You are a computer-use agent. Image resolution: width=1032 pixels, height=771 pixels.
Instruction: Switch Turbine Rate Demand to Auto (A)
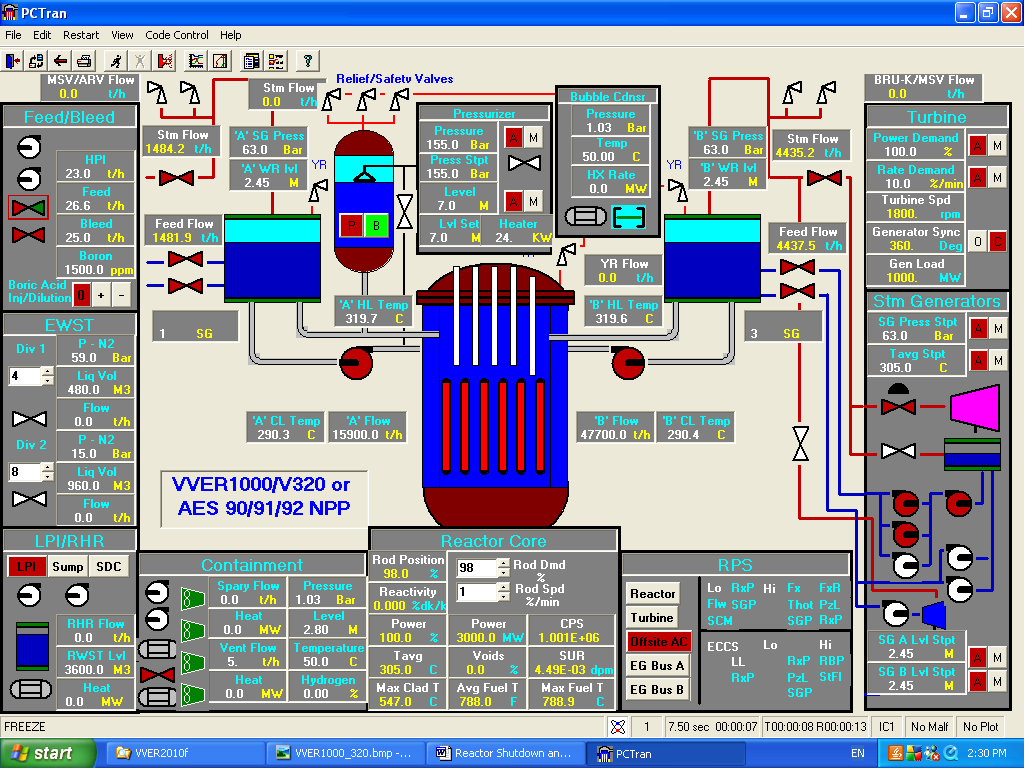point(977,178)
